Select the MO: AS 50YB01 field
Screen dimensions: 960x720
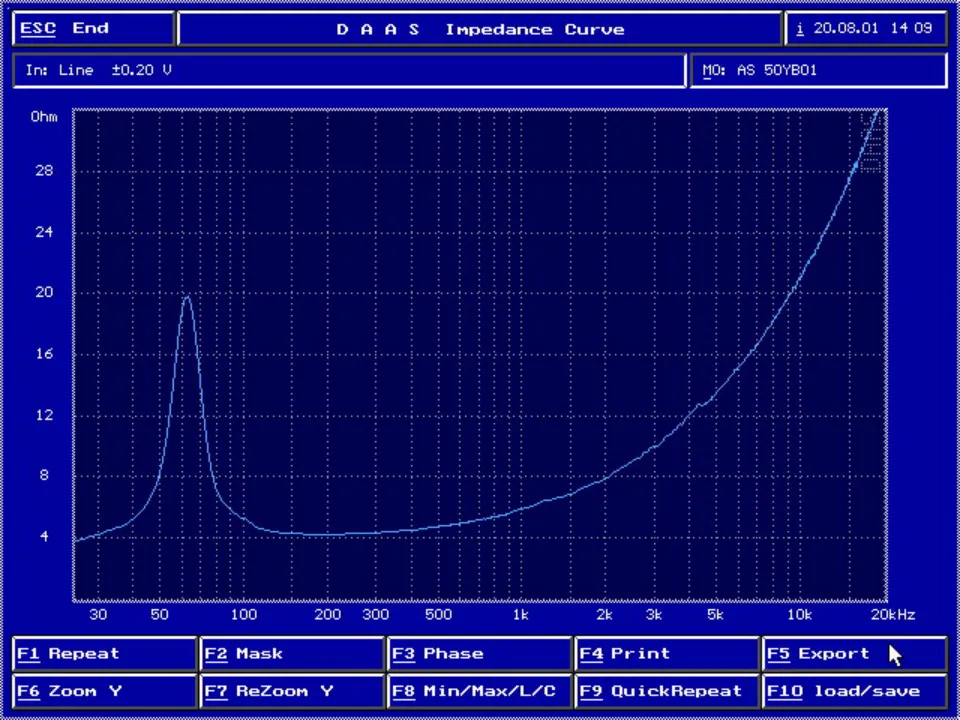[819, 70]
